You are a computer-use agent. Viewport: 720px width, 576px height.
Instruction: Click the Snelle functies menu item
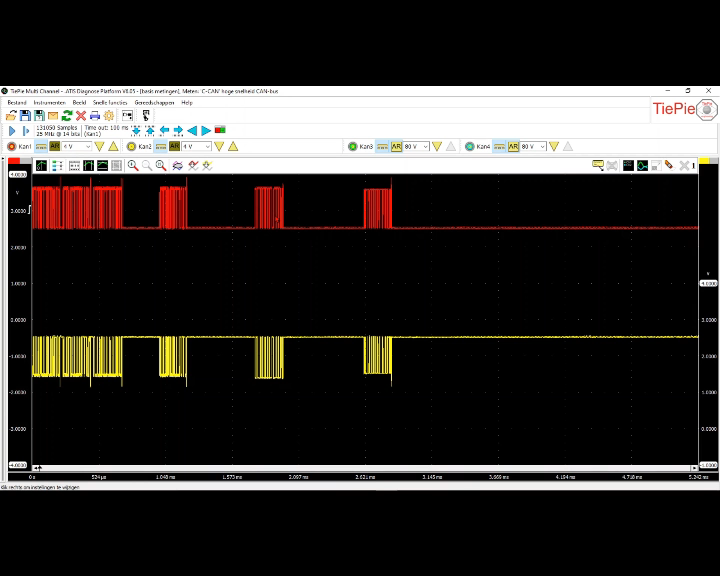pyautogui.click(x=109, y=102)
